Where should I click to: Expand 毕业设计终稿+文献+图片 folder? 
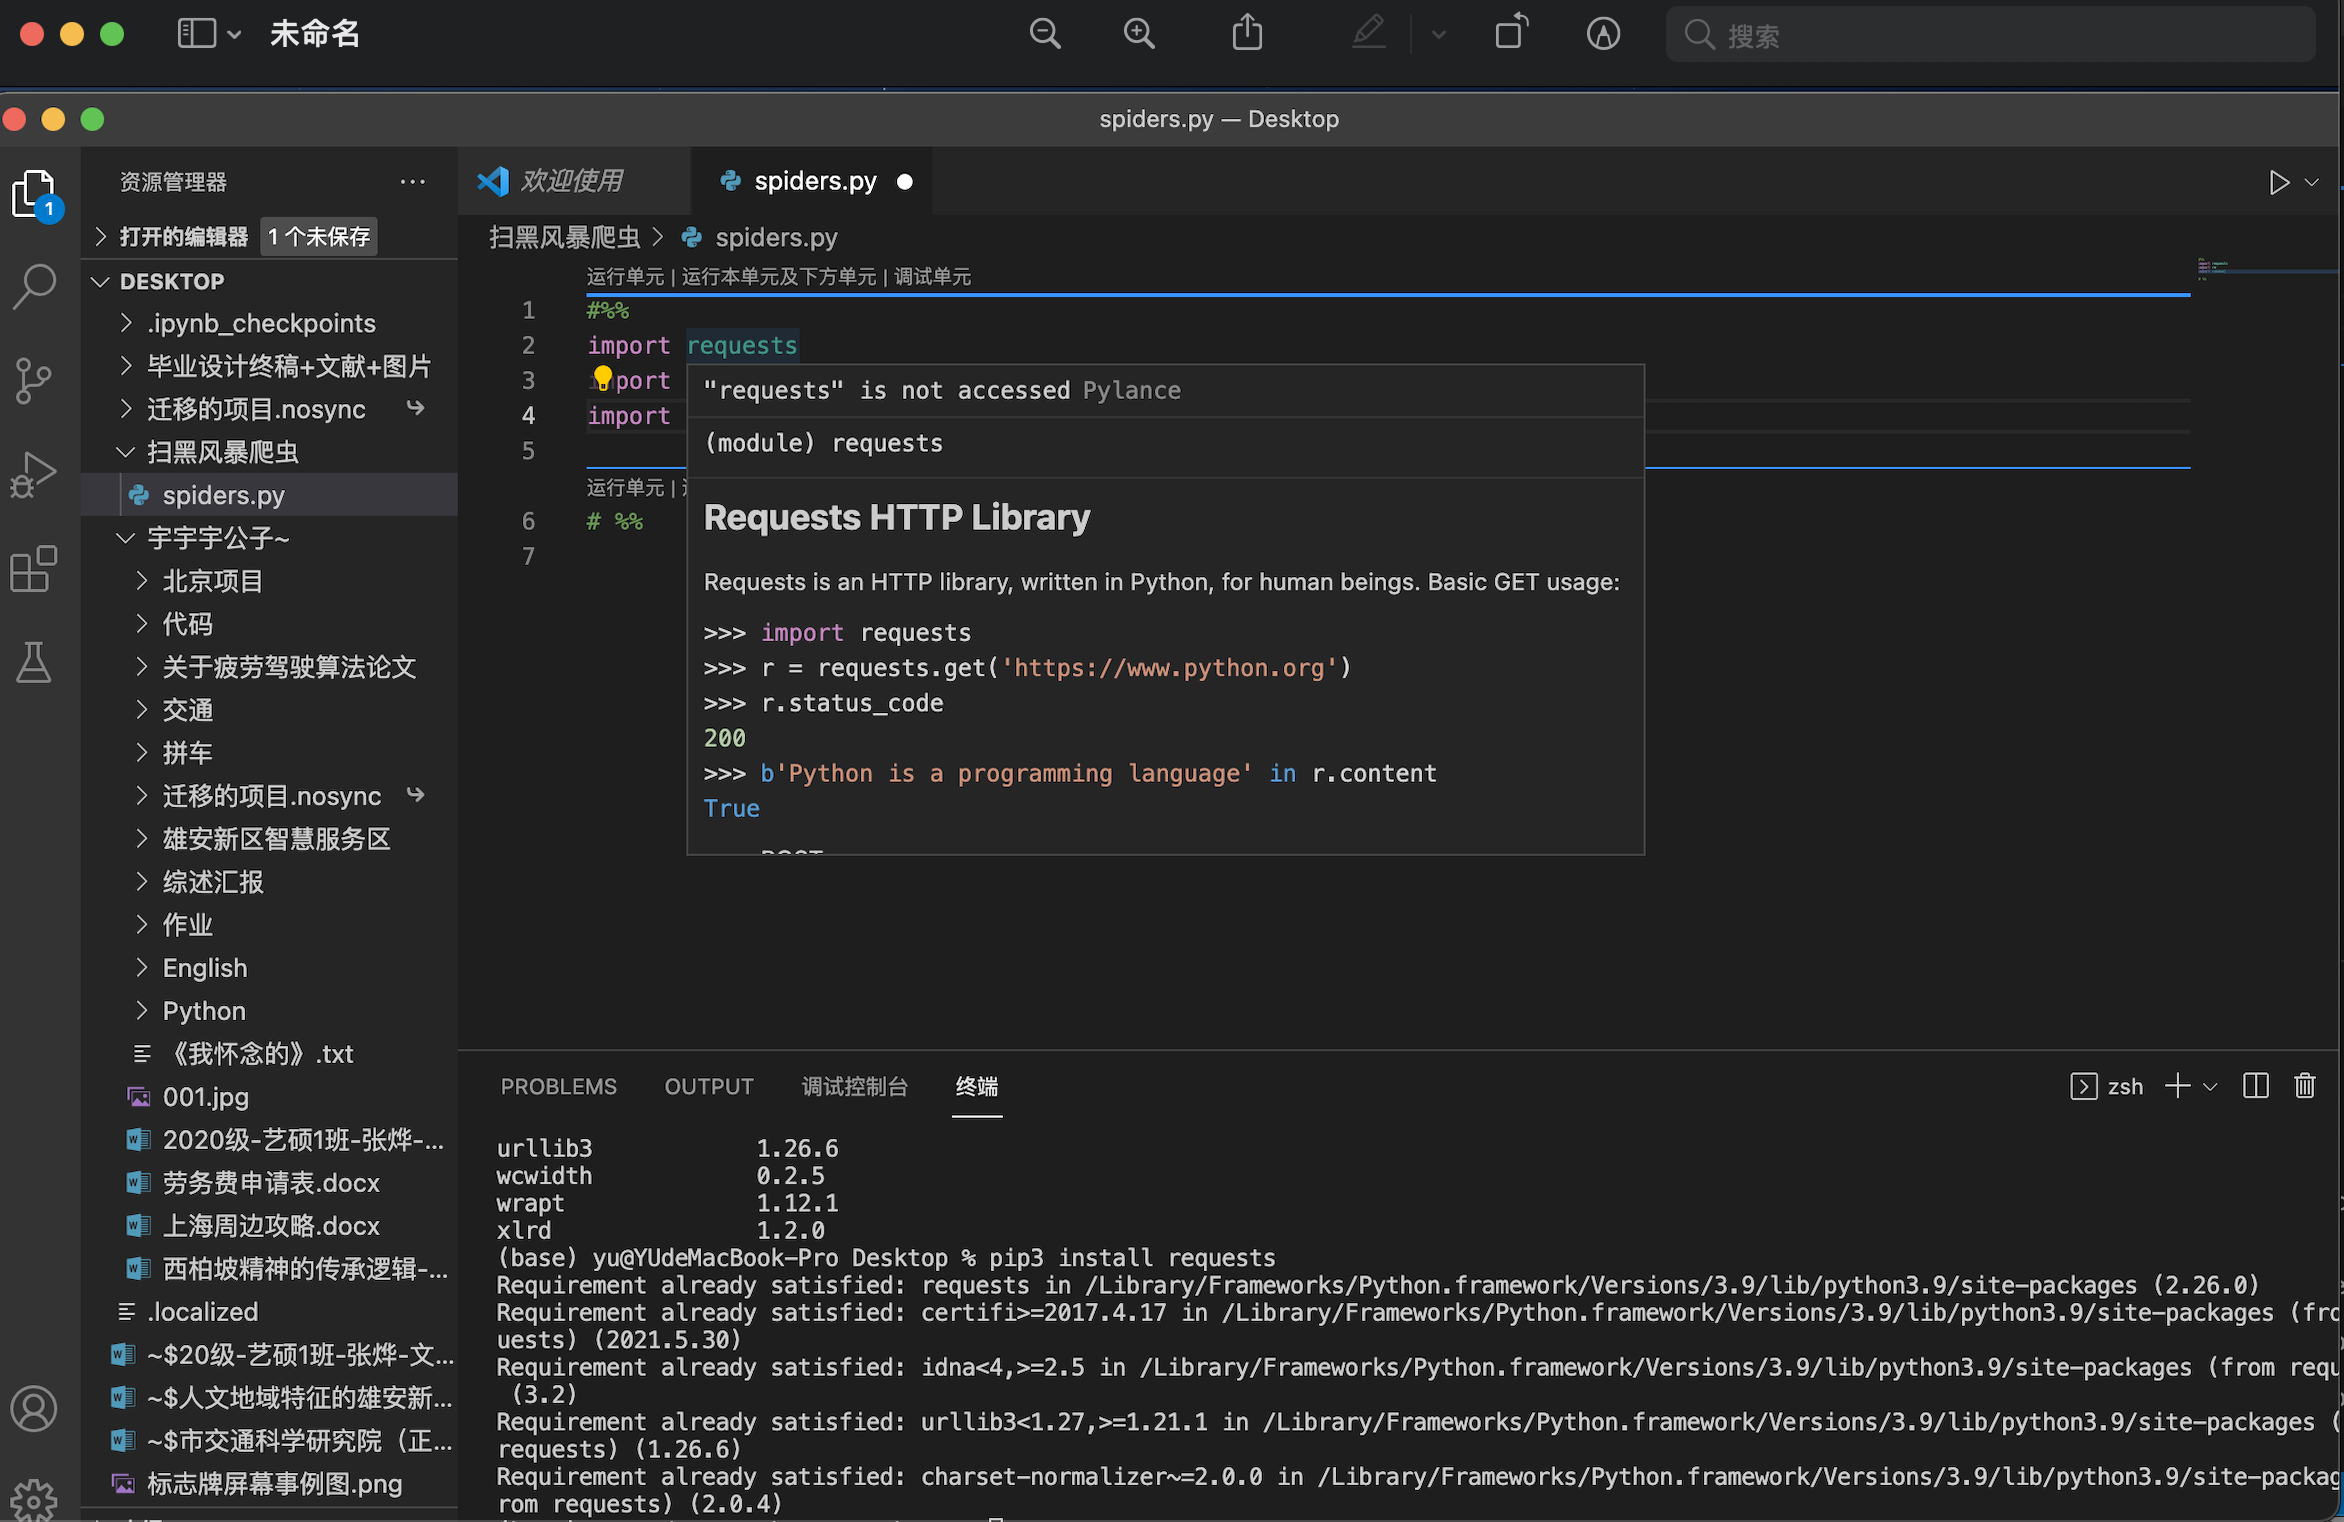[x=289, y=367]
